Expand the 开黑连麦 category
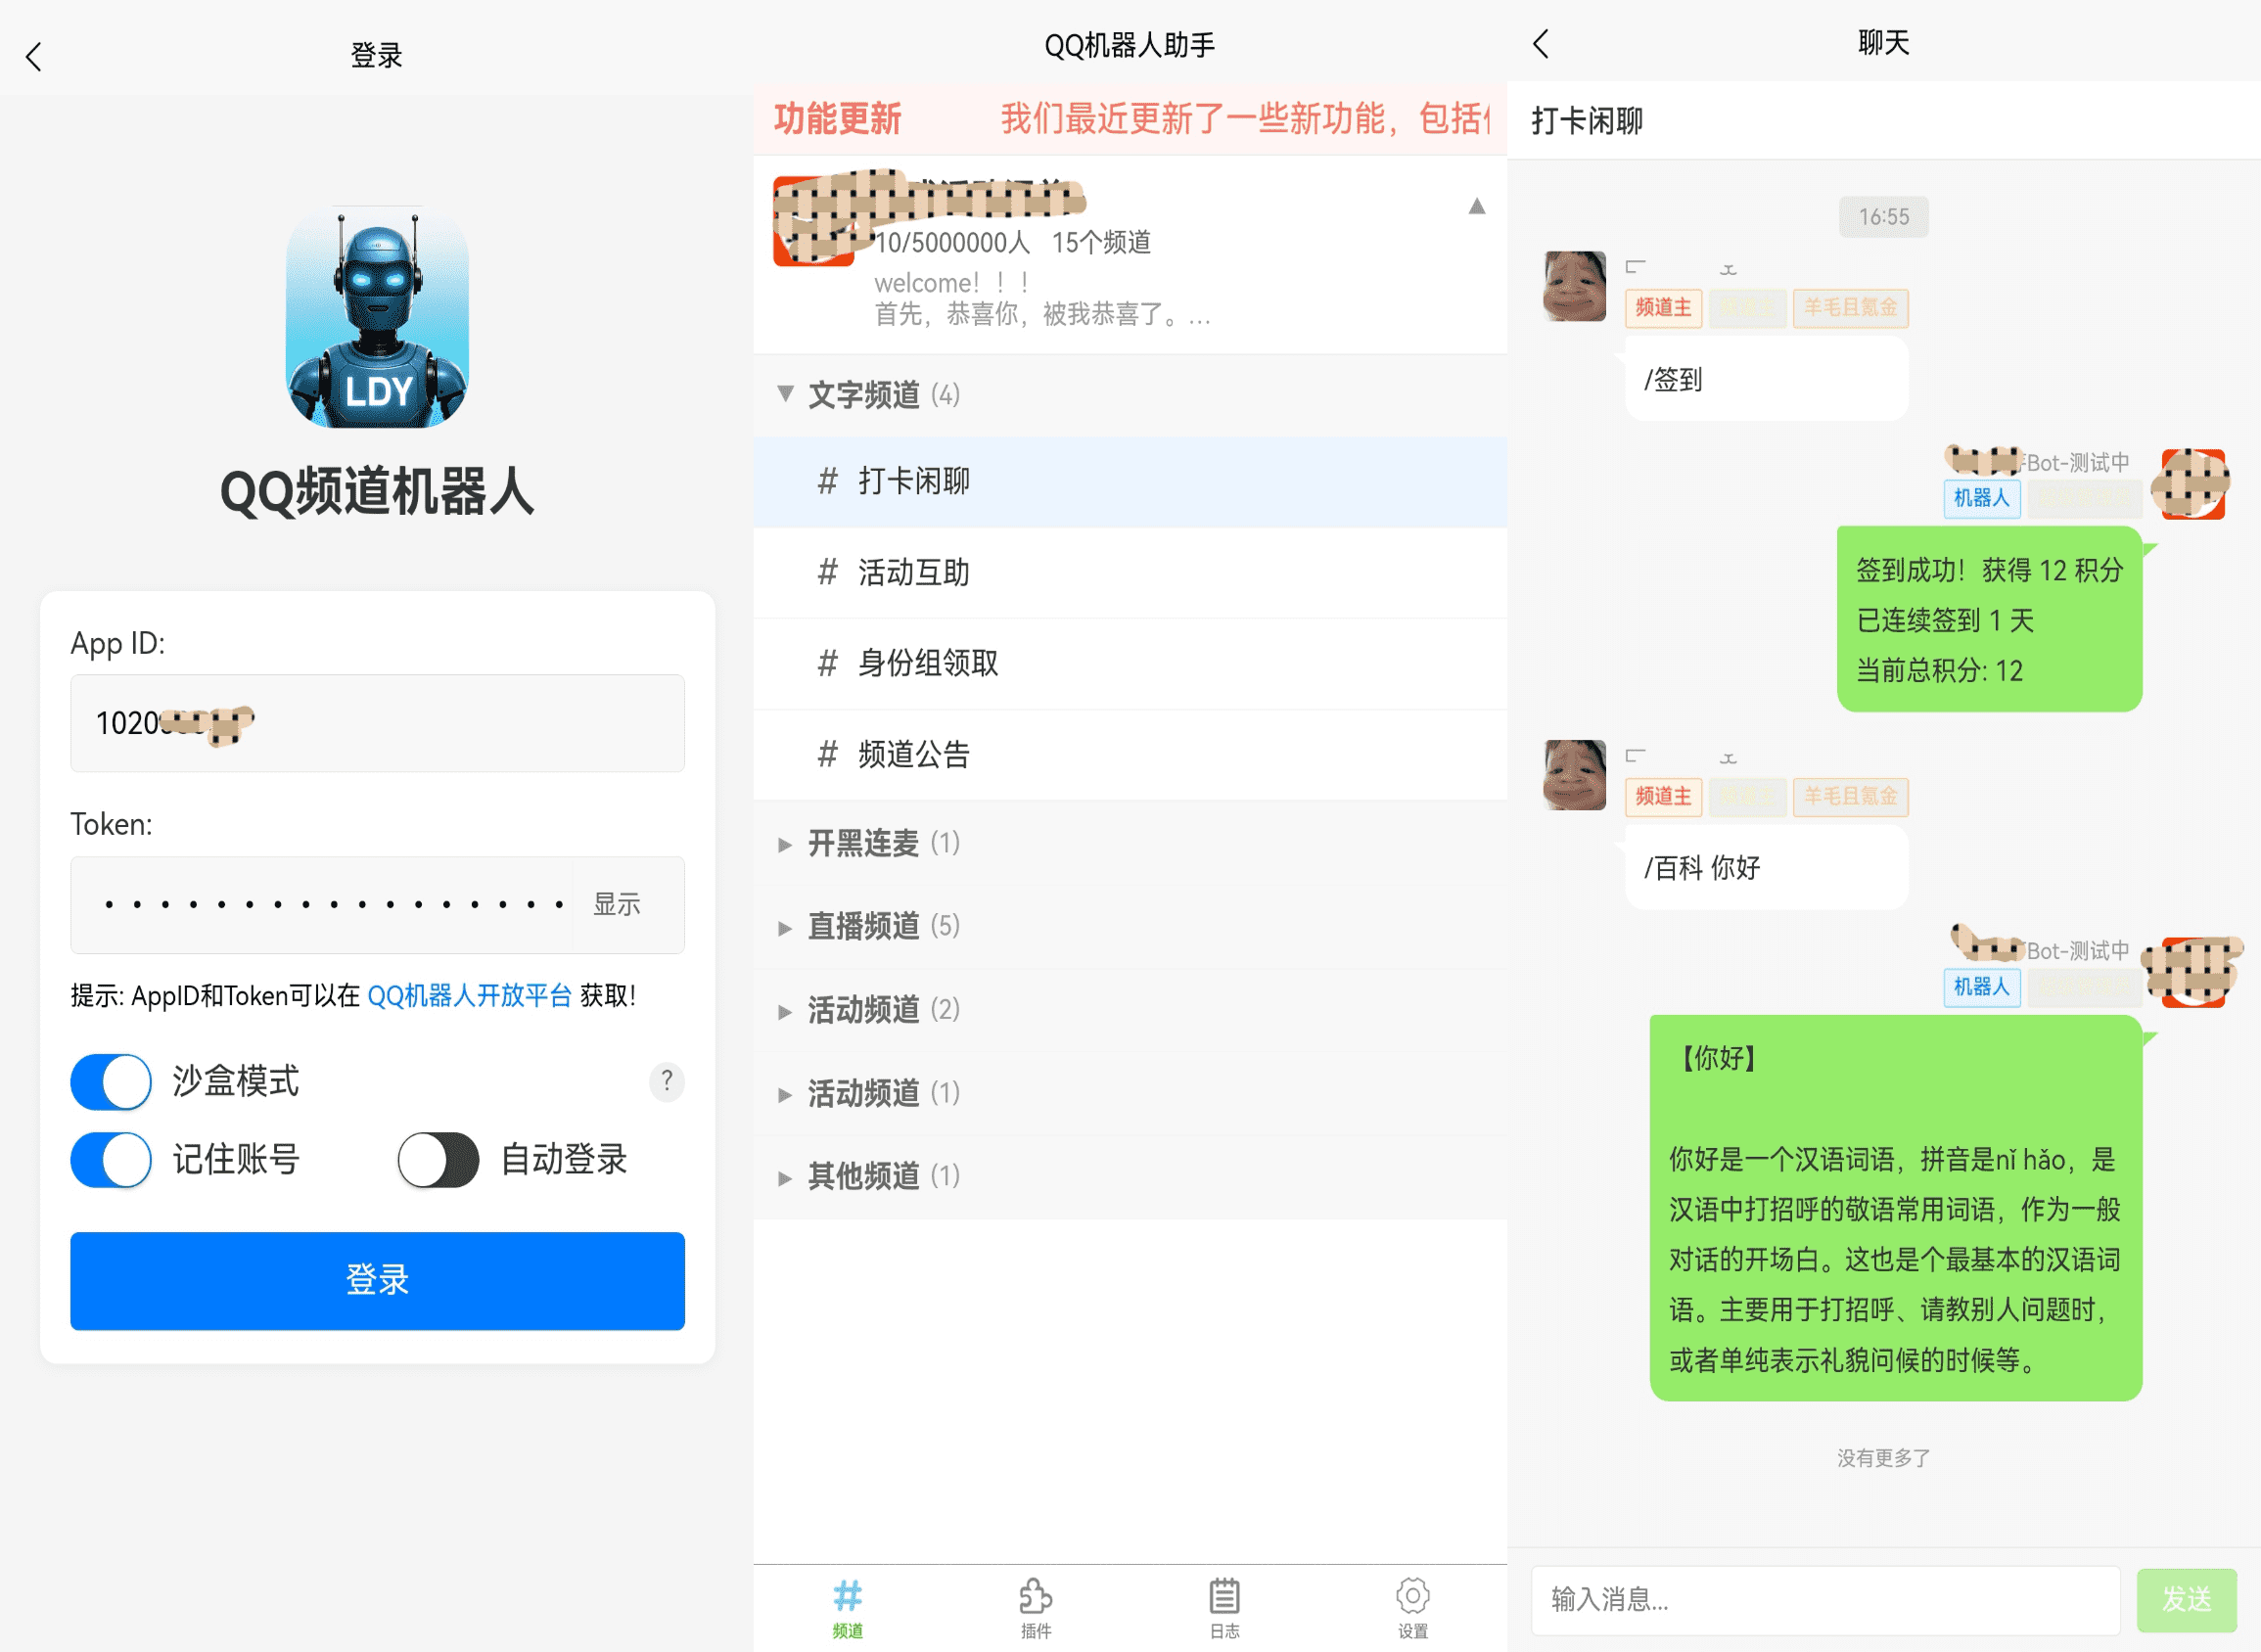The image size is (2261, 1652). coord(1130,843)
